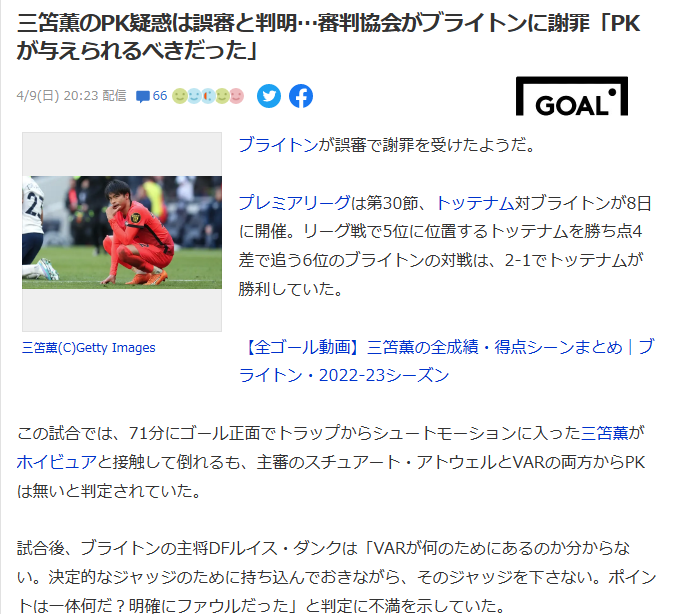Open the ホイビュア player link

tap(57, 462)
